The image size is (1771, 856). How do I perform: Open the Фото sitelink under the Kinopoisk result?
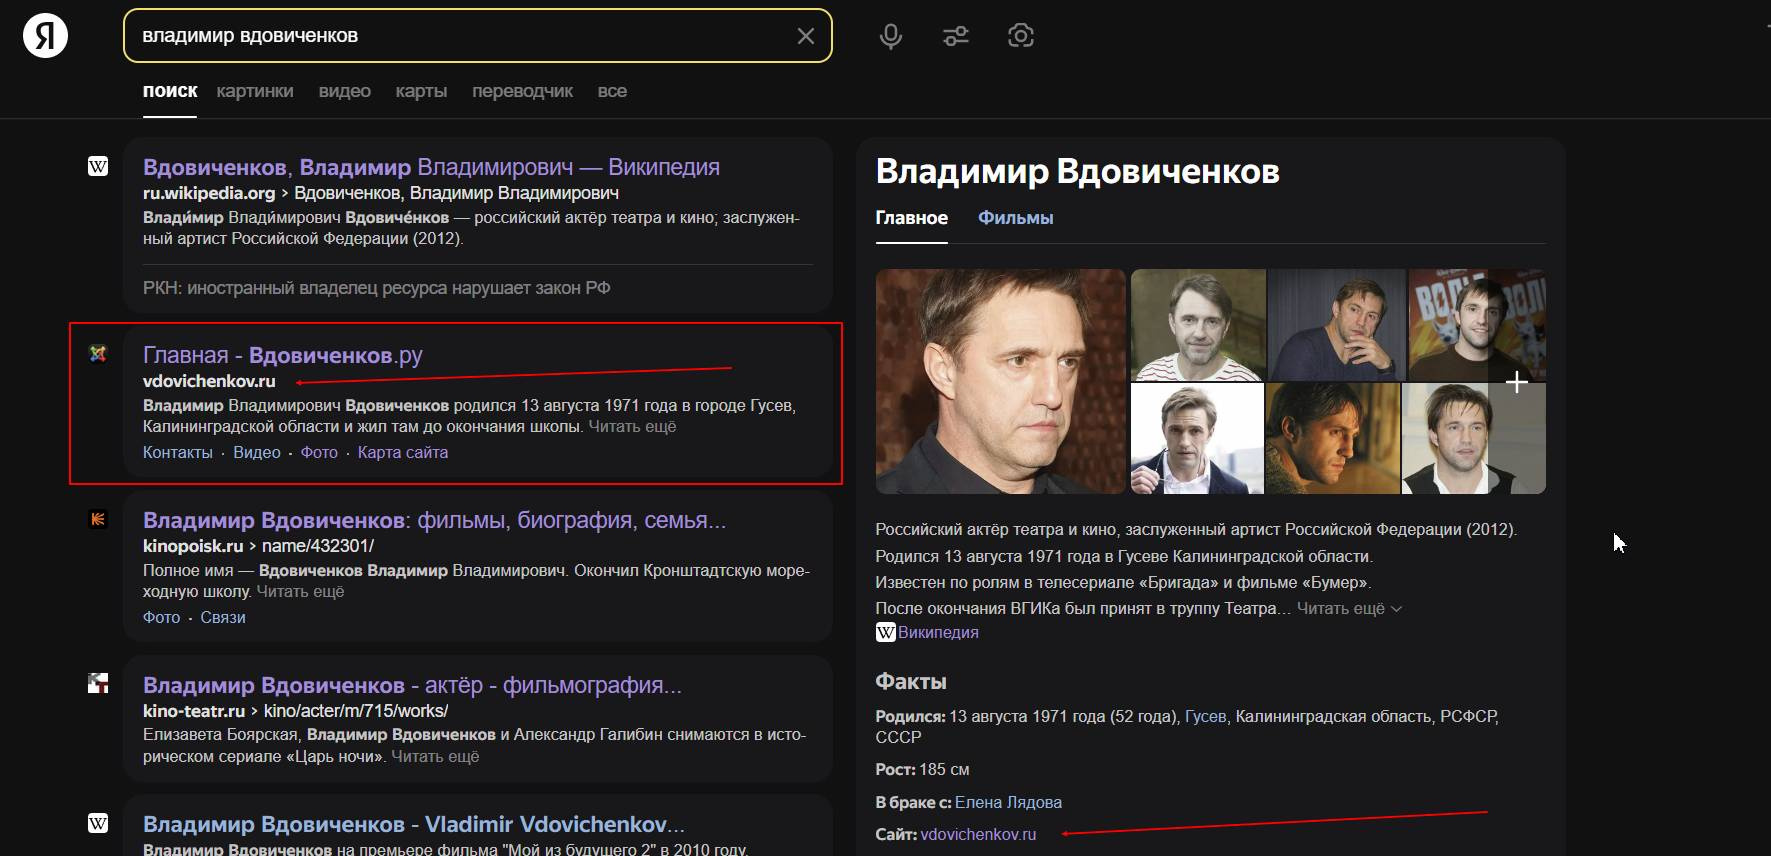(162, 617)
